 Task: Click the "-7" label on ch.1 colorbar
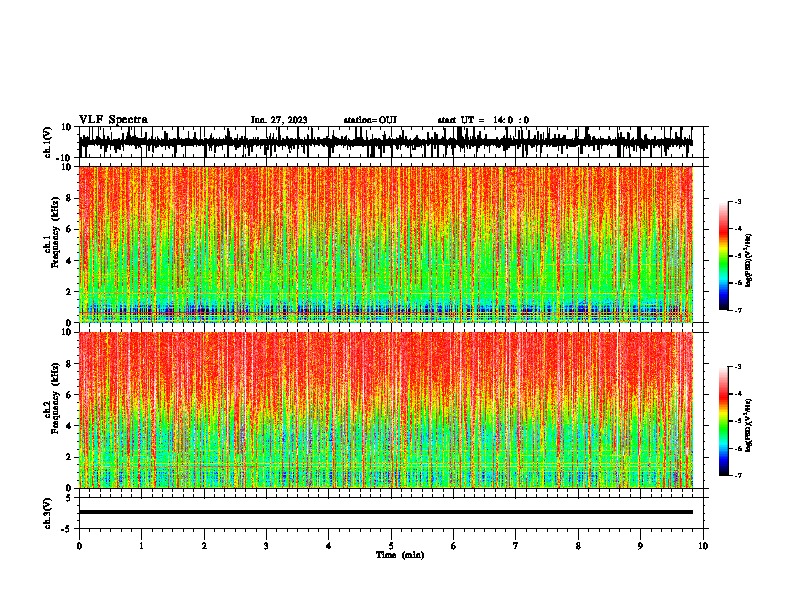738,310
